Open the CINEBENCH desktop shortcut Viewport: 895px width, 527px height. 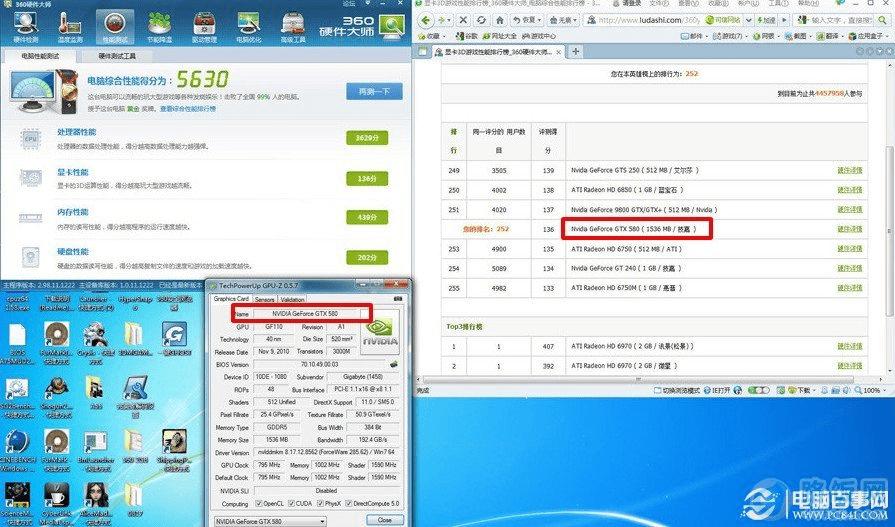(x=17, y=450)
